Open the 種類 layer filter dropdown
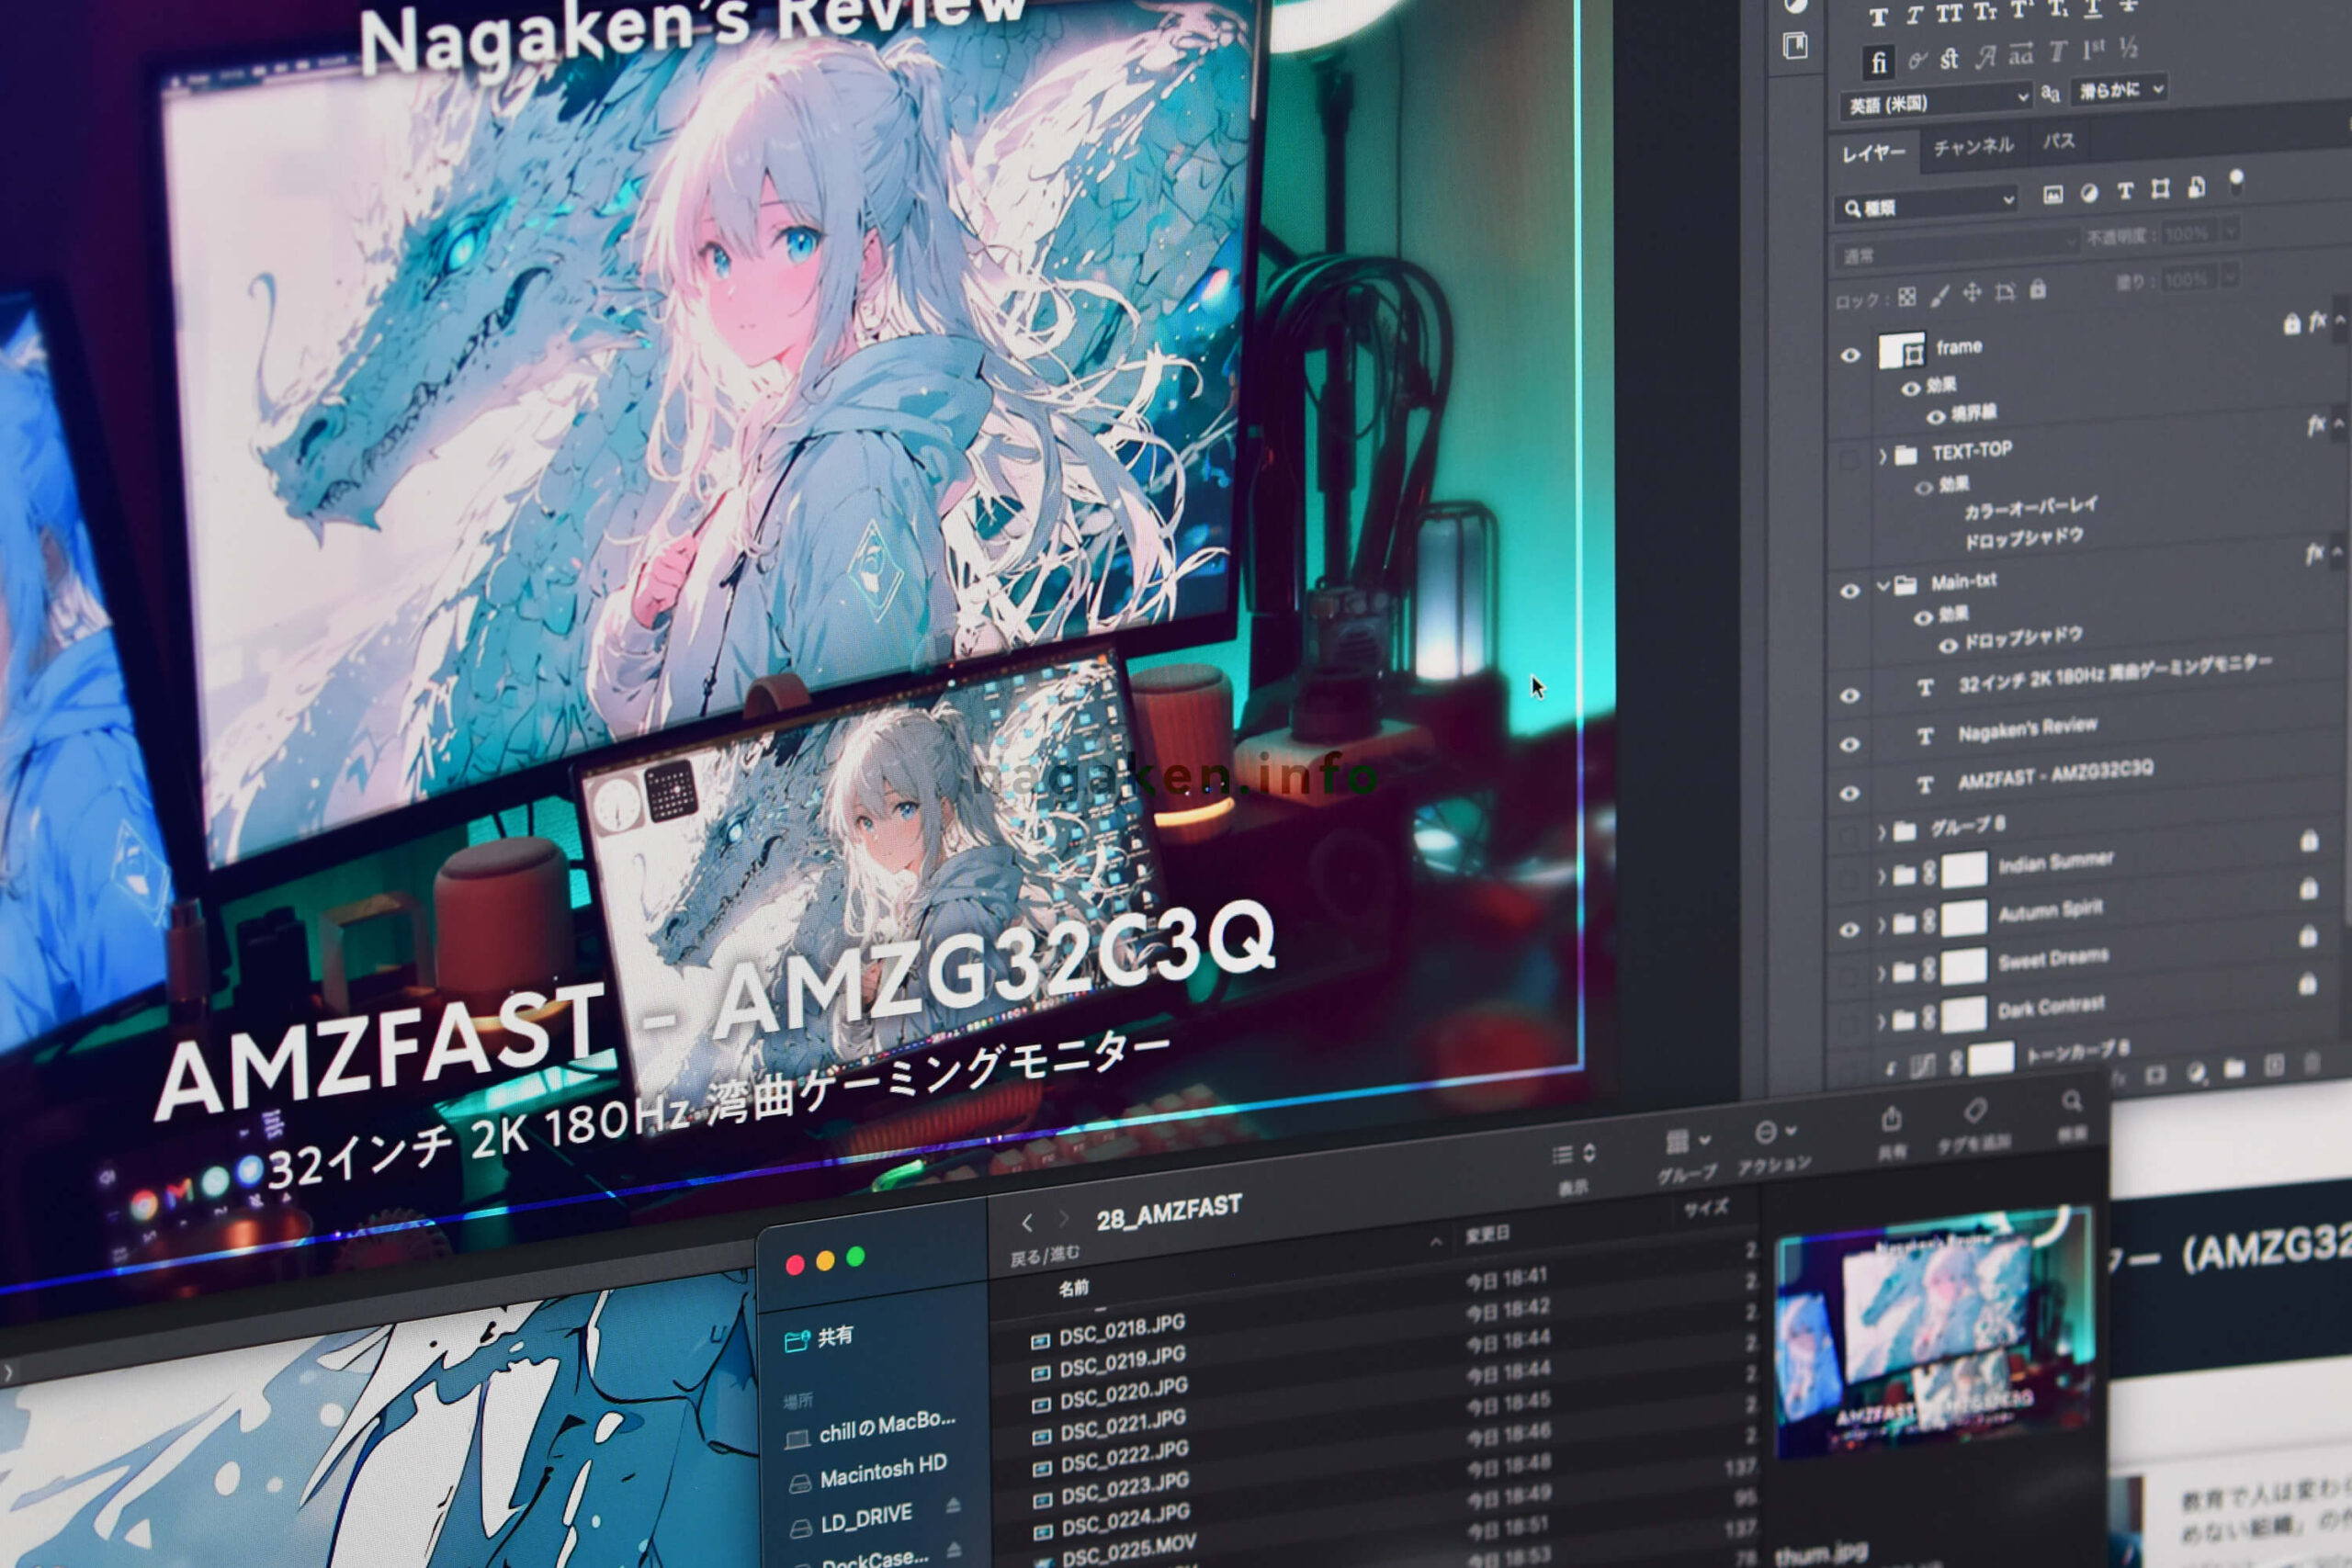 click(x=1926, y=206)
